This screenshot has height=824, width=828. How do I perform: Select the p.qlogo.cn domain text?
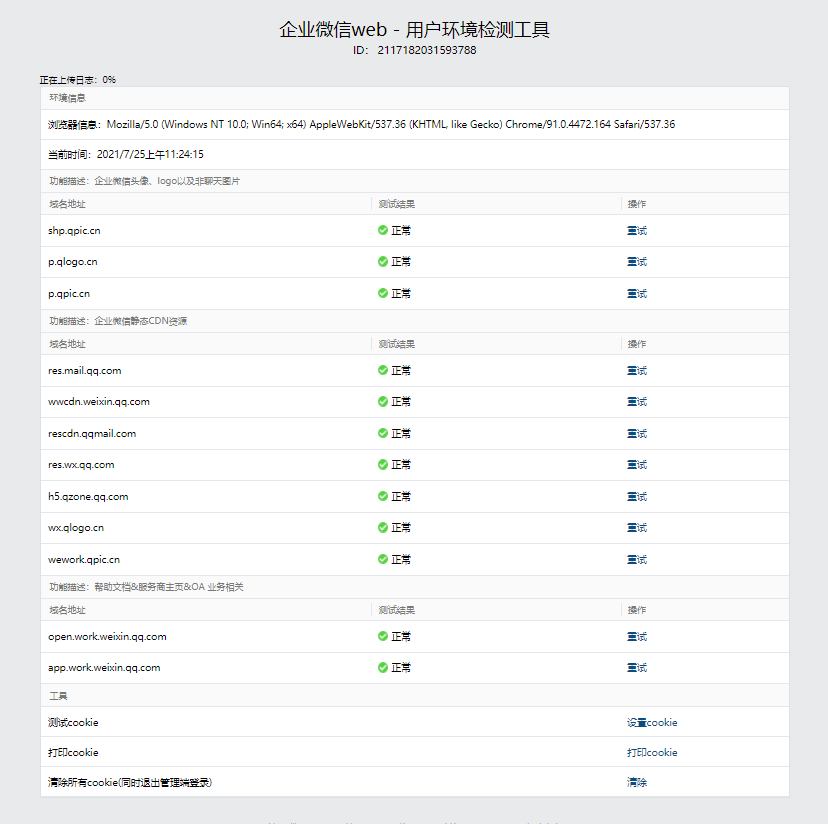point(73,262)
